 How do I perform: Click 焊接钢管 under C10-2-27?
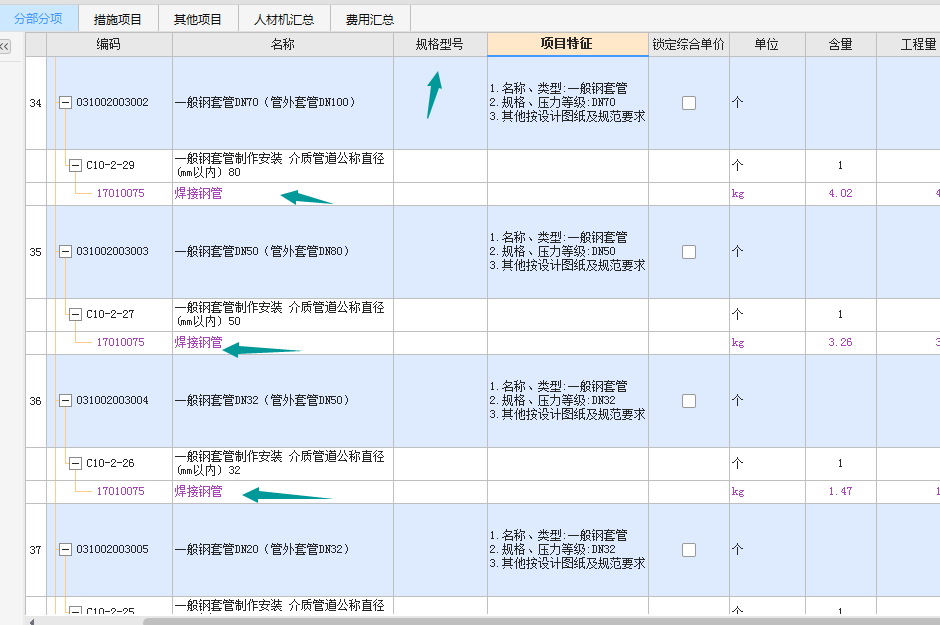point(198,342)
